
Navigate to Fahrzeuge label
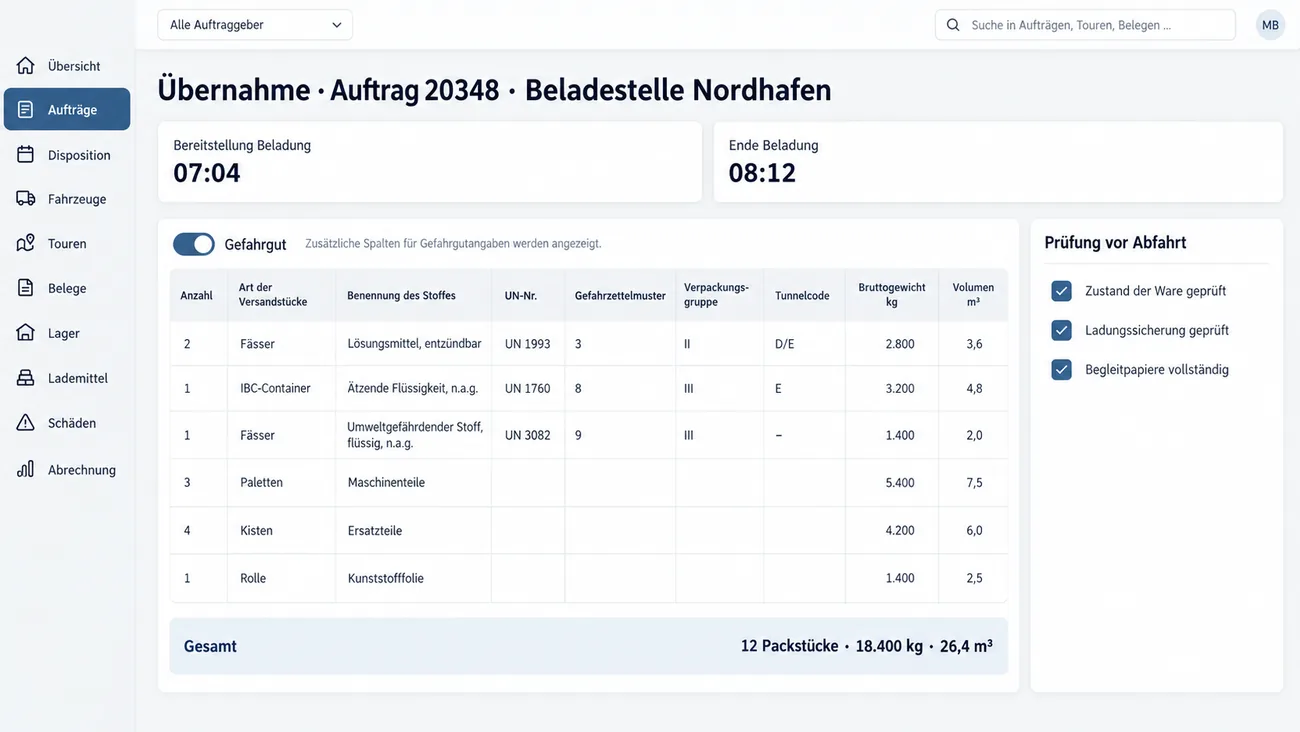pyautogui.click(x=77, y=199)
